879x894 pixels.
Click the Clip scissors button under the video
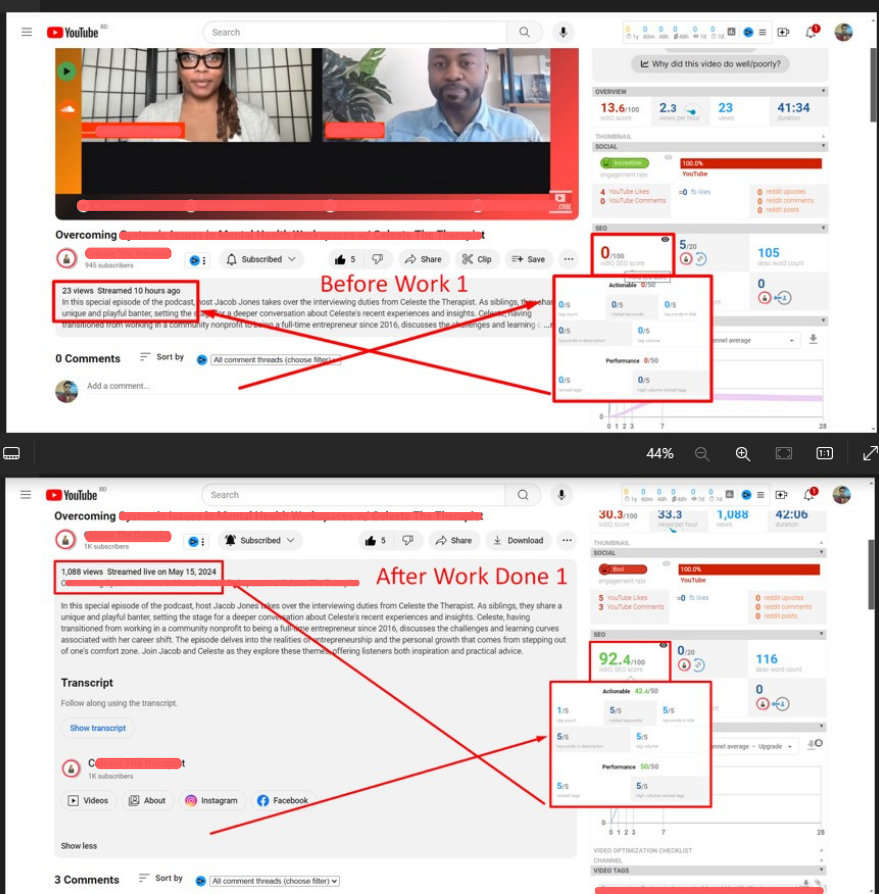tap(476, 259)
